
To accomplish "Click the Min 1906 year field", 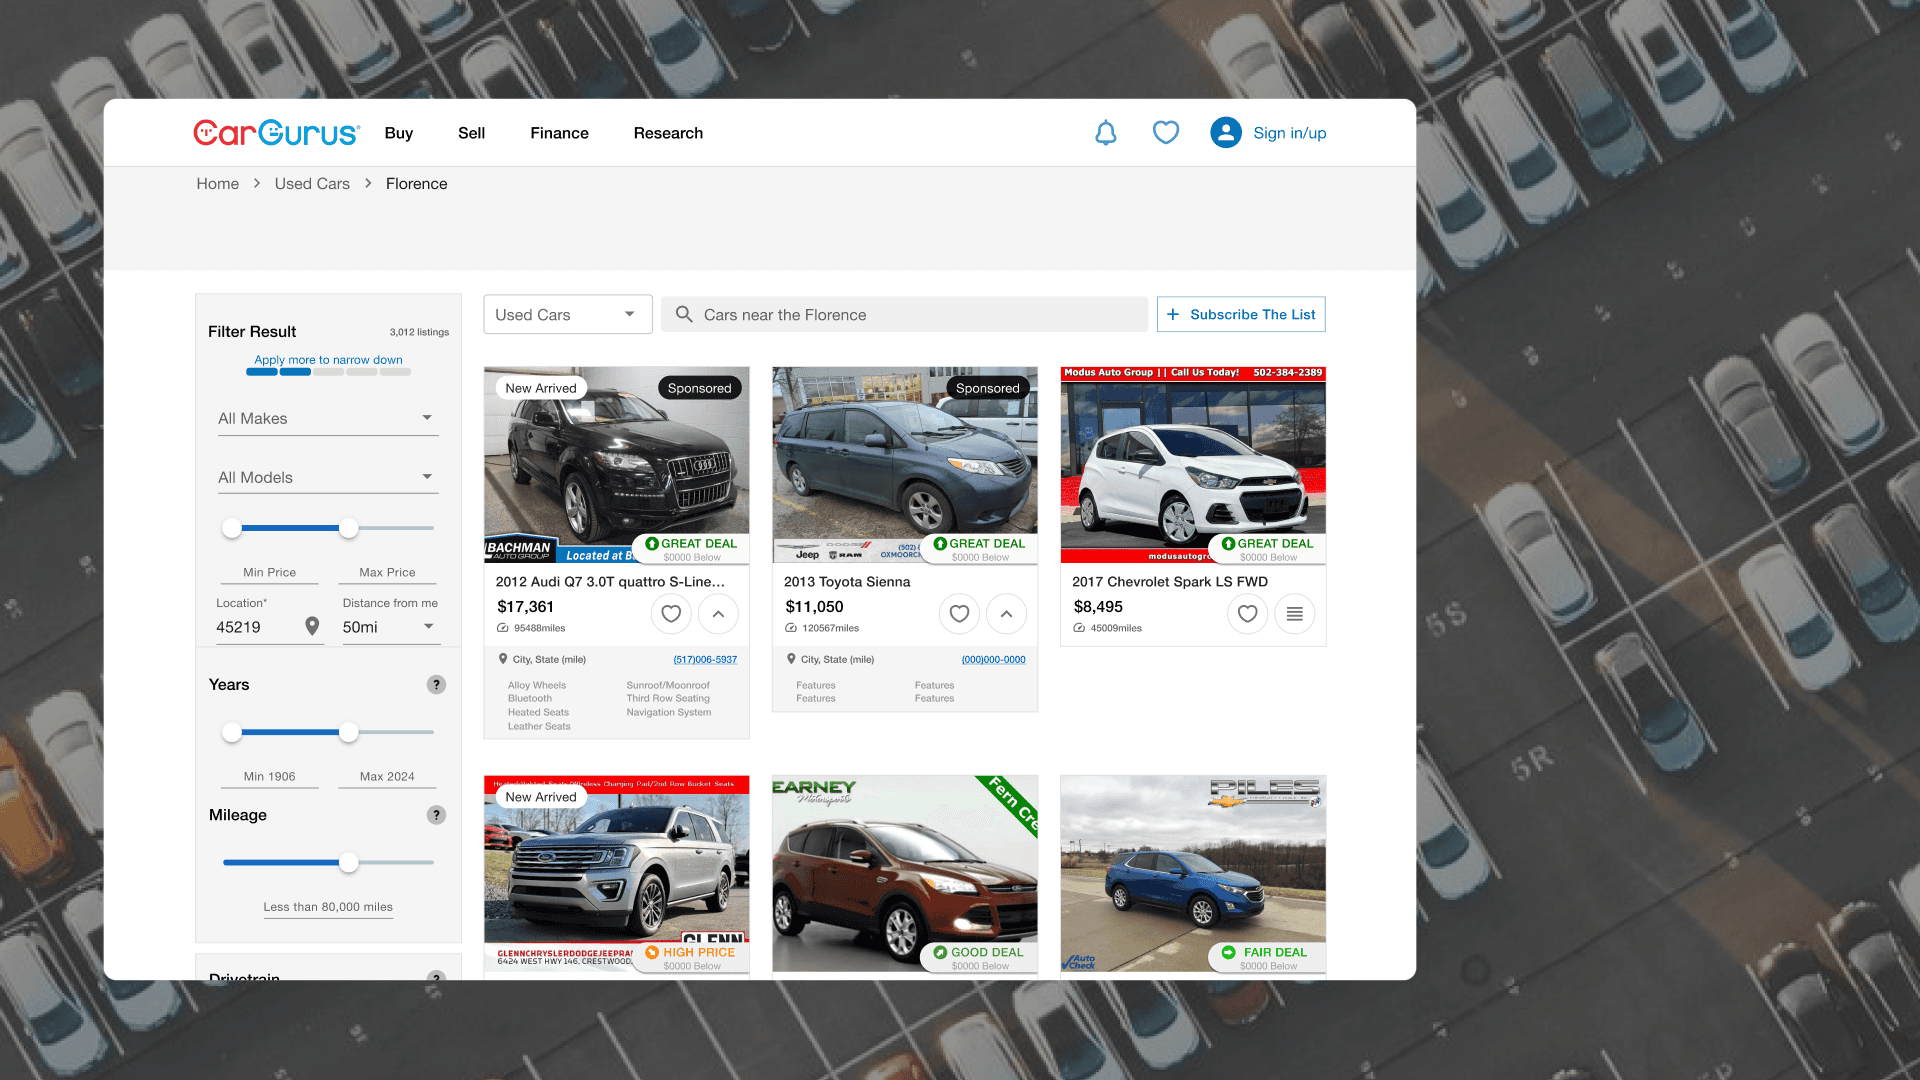I will pyautogui.click(x=269, y=777).
